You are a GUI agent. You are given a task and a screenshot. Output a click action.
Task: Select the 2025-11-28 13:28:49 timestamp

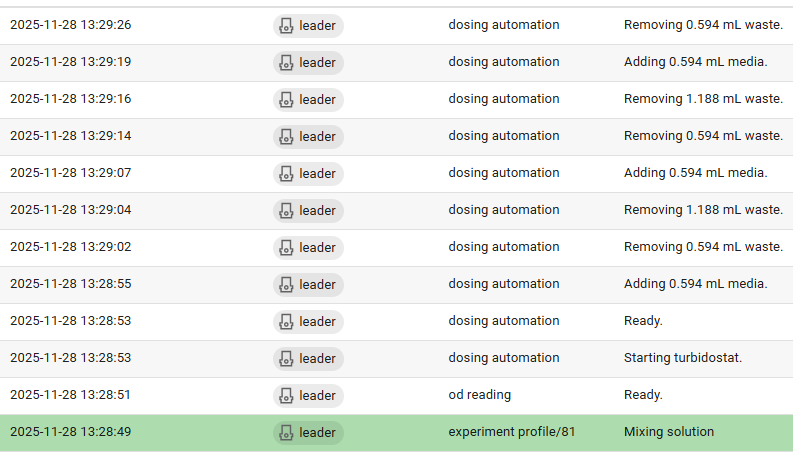coord(70,432)
